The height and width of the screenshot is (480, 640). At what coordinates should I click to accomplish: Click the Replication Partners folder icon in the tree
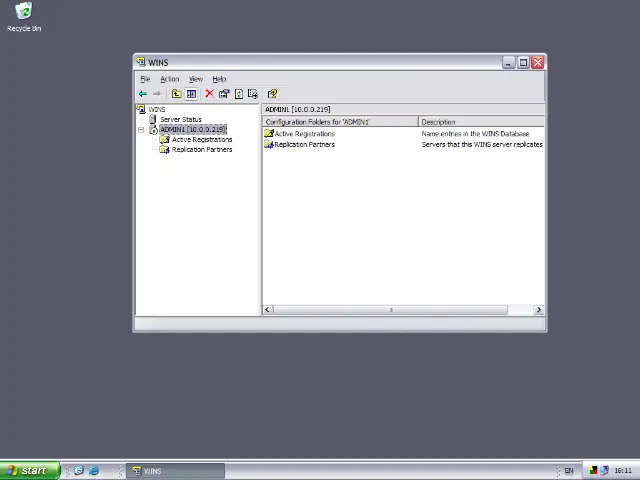pos(164,150)
